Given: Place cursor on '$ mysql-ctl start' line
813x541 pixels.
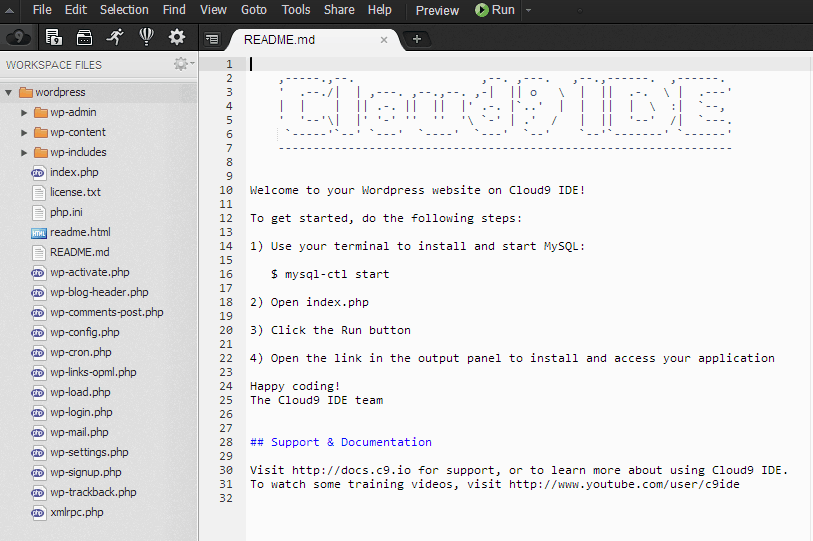Looking at the screenshot, I should pos(330,274).
